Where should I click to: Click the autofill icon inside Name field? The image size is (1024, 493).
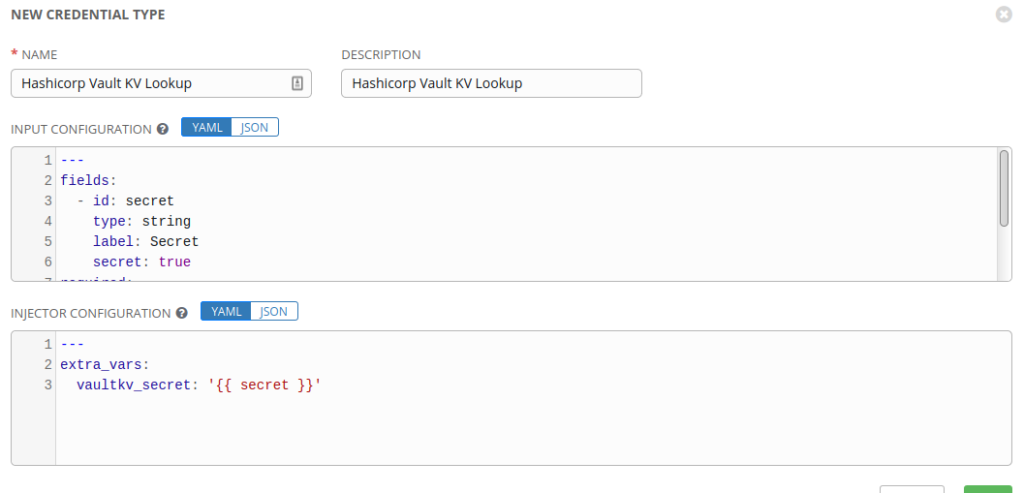tap(297, 84)
